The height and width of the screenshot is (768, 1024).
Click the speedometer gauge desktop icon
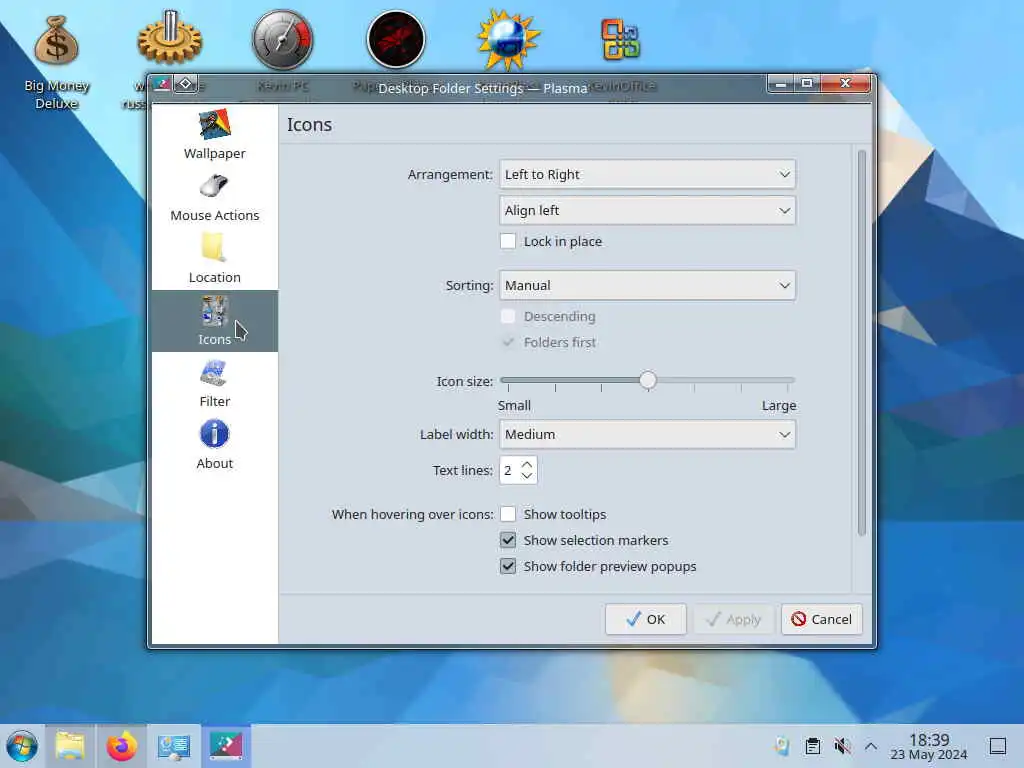tap(283, 39)
